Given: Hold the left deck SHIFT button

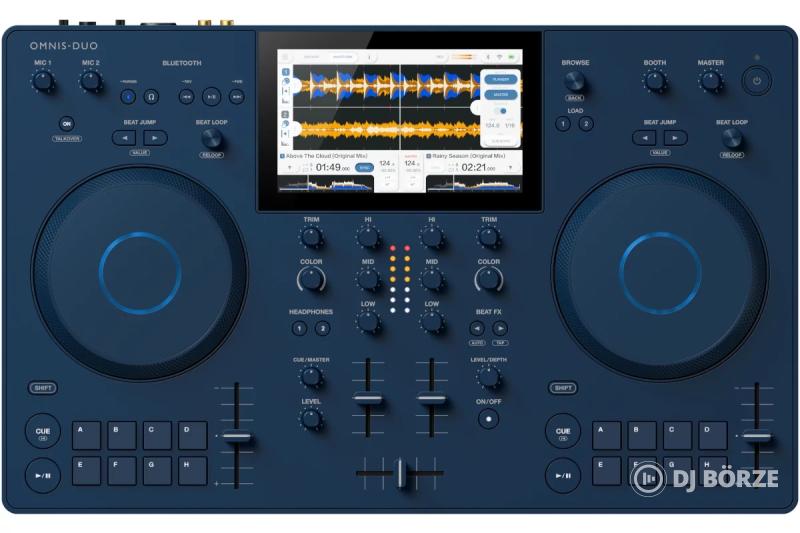Looking at the screenshot, I should [43, 388].
